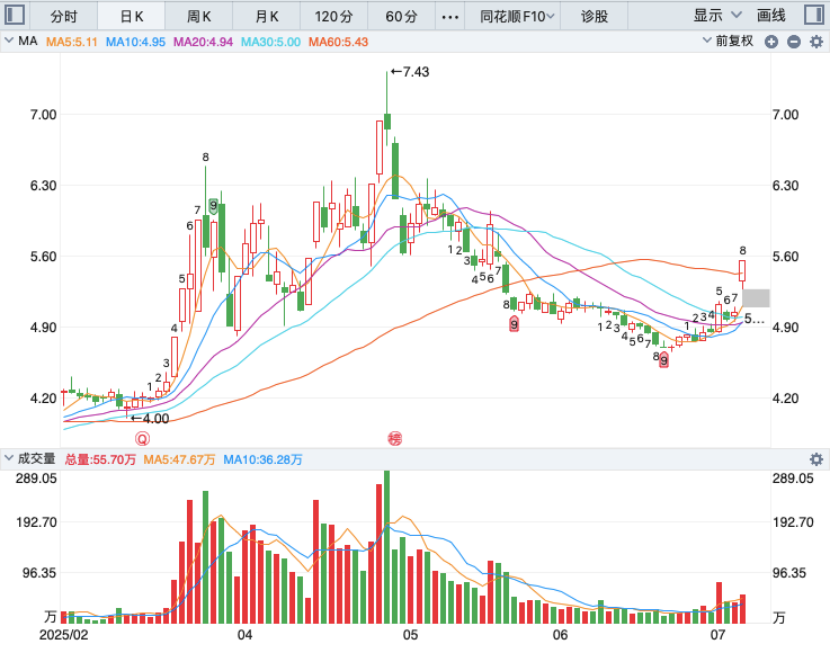Click the red 榜 marker below chart
This screenshot has width=830, height=645.
click(x=395, y=439)
